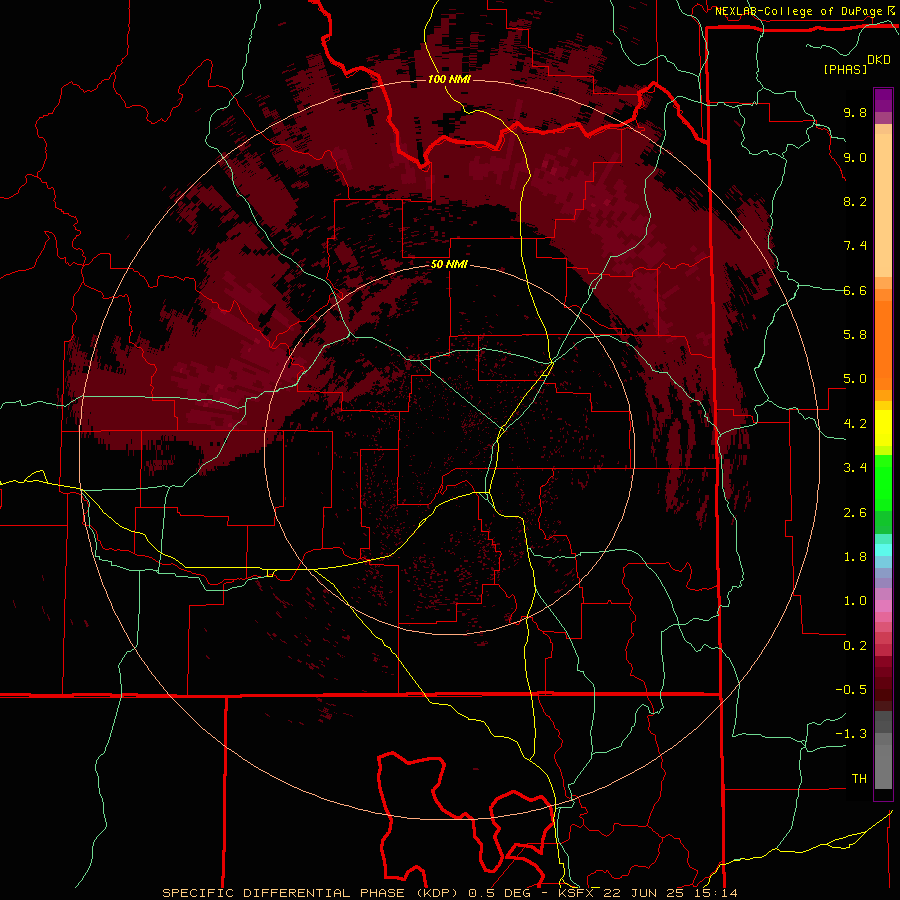Click the orange segment of the color bar
Image resolution: width=900 pixels, height=900 pixels.
coord(883,345)
